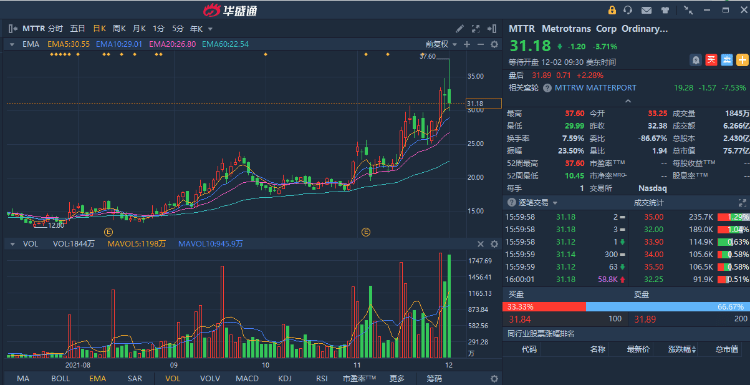
Task: Select the 月K monthly chart
Action: 139,29
